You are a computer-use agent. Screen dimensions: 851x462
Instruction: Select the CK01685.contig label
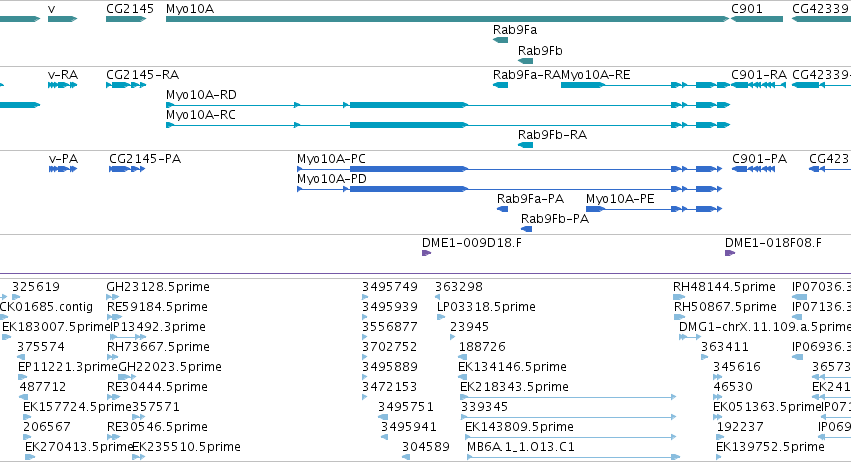pyautogui.click(x=46, y=307)
